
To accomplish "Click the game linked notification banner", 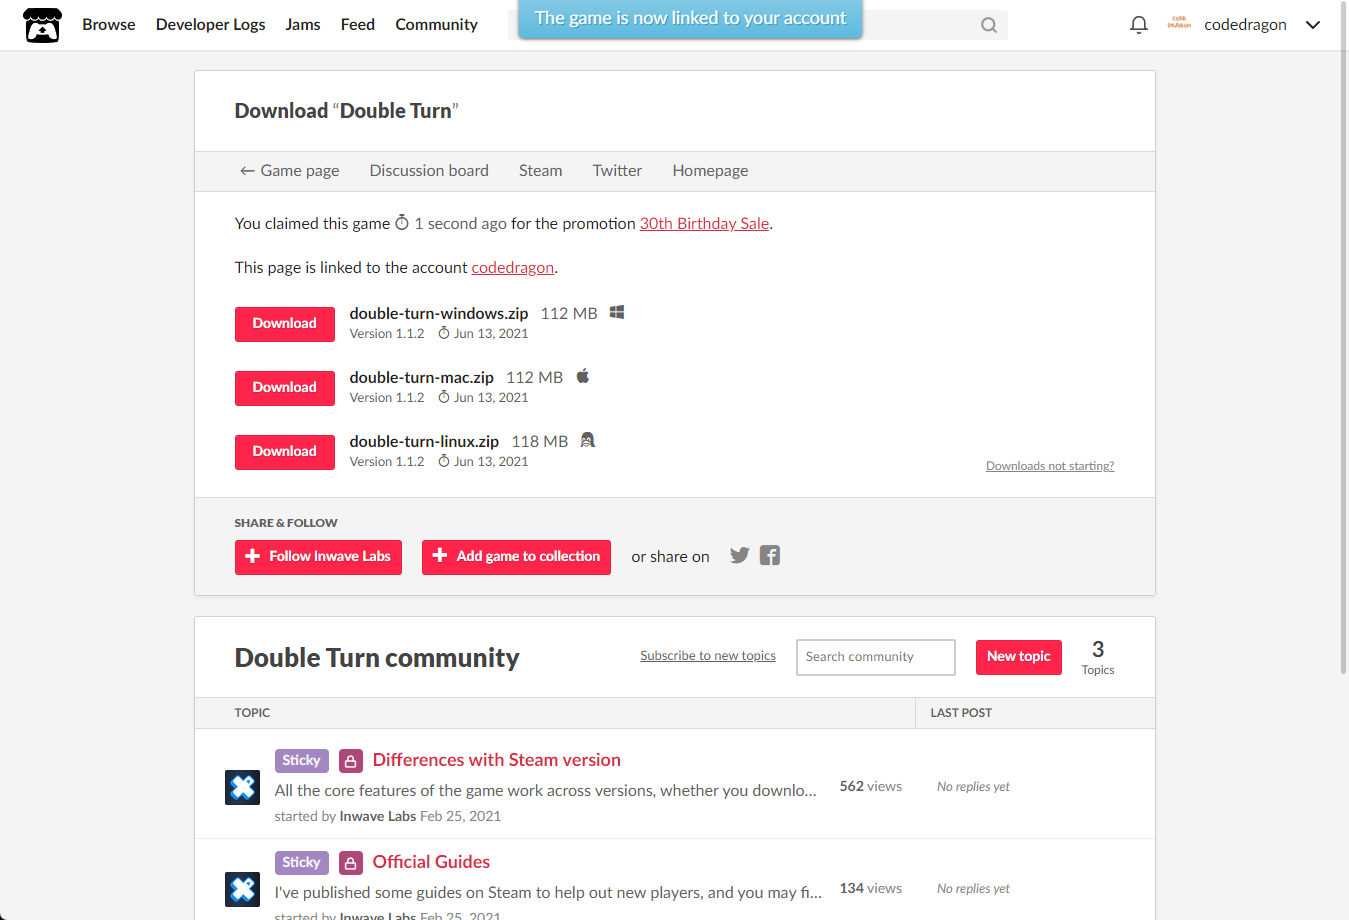I will click(690, 18).
